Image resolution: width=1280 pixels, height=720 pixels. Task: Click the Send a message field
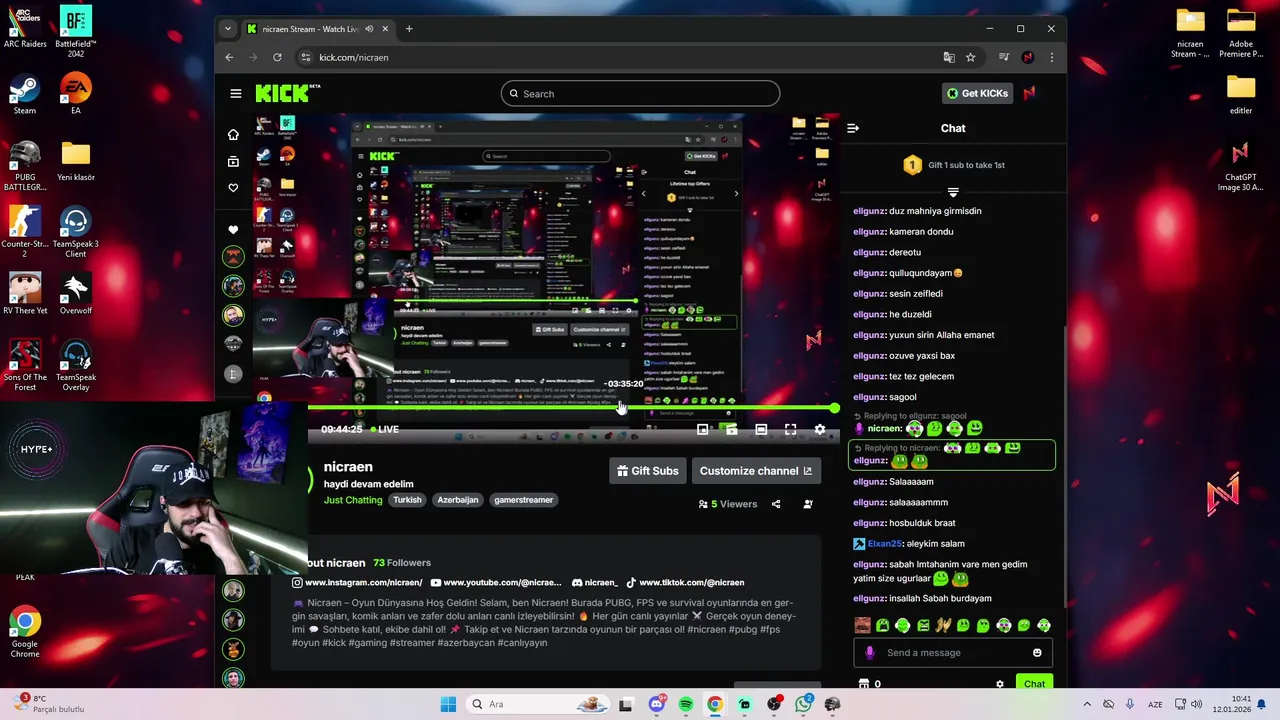[953, 653]
